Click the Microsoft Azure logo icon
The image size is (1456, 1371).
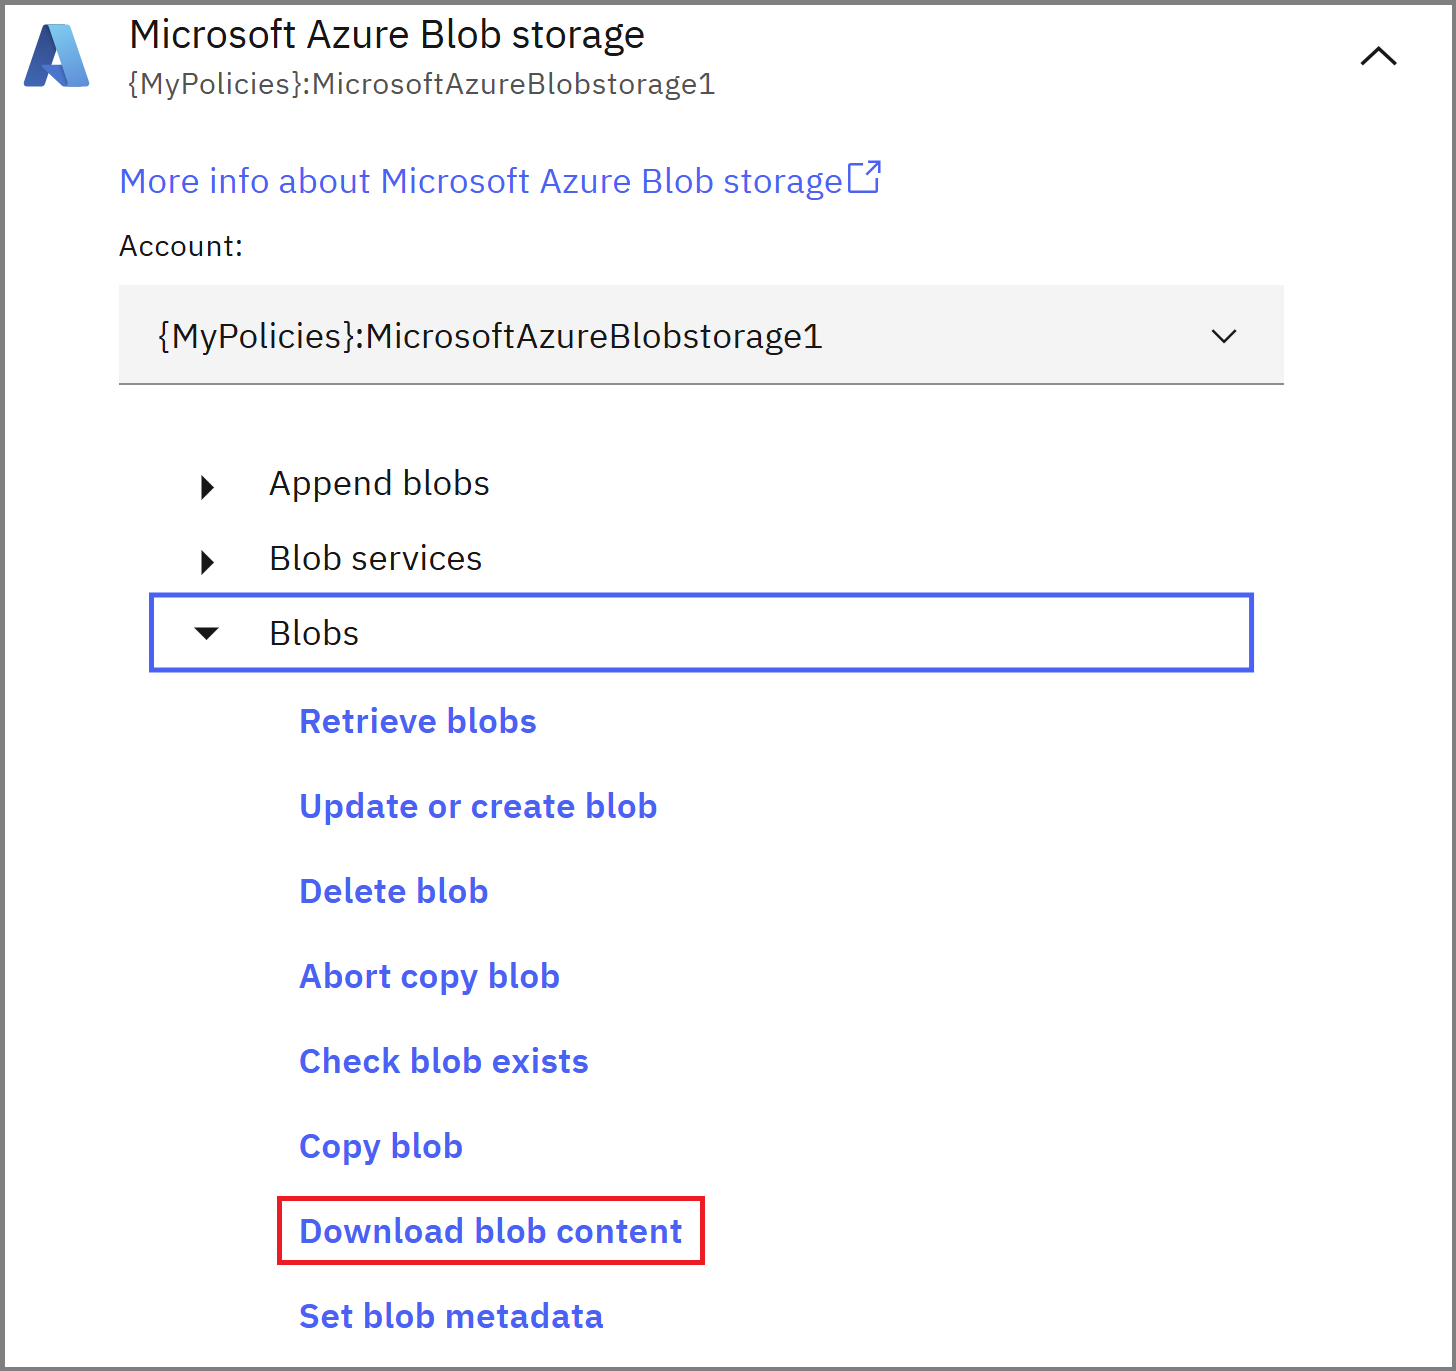pos(57,57)
